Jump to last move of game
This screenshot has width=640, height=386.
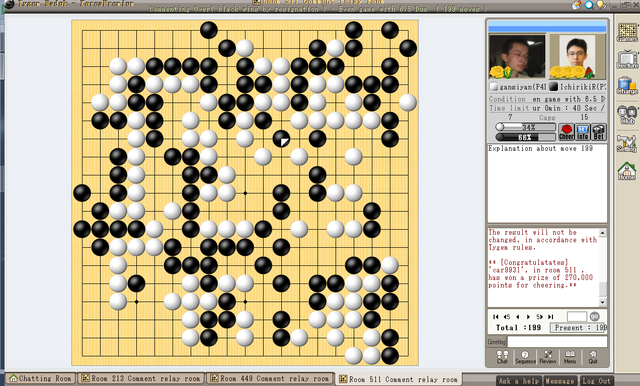coord(551,317)
